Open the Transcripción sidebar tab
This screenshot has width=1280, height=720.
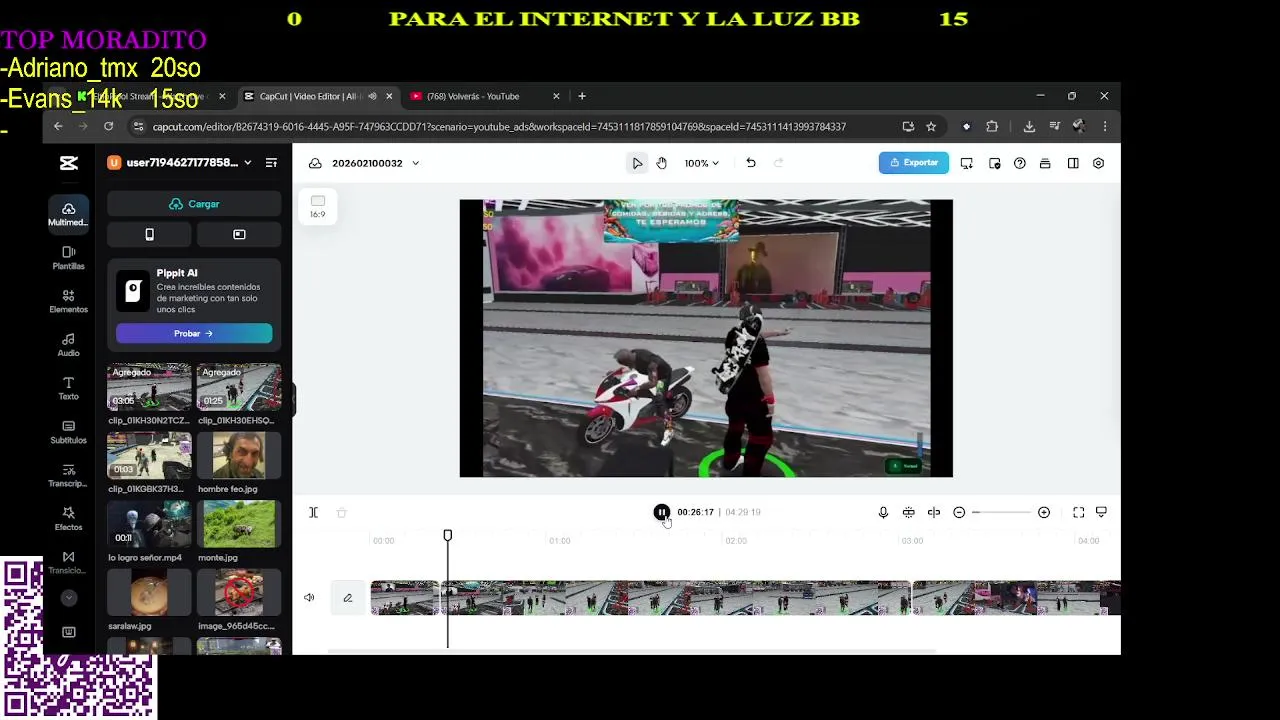tap(68, 475)
